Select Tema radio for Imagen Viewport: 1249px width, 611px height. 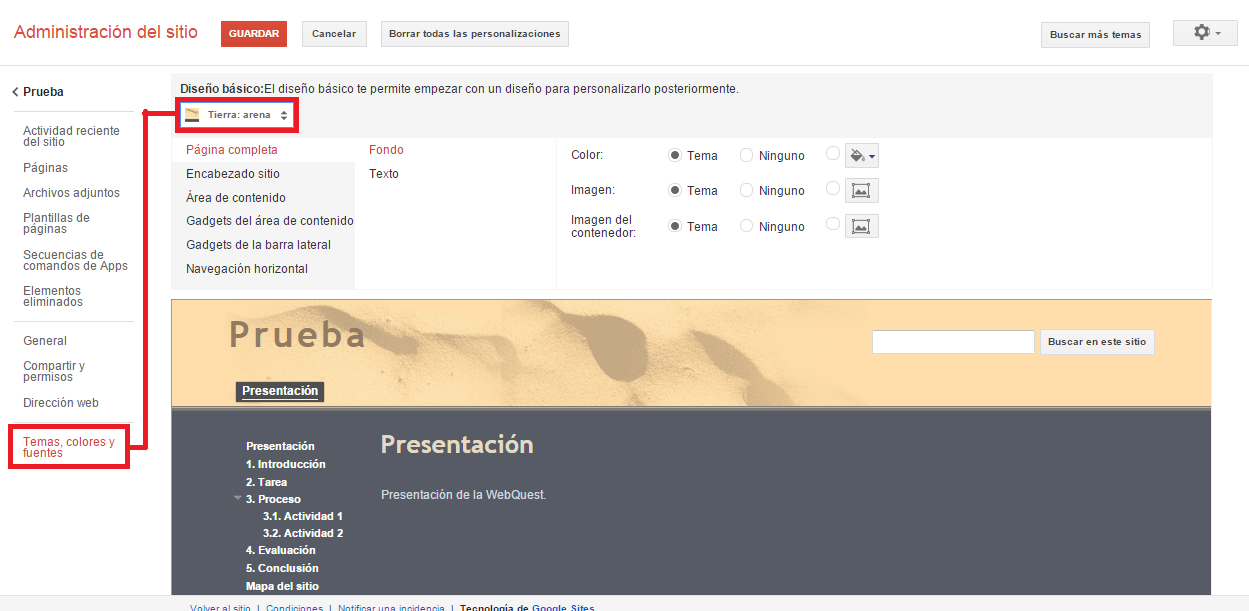[675, 190]
